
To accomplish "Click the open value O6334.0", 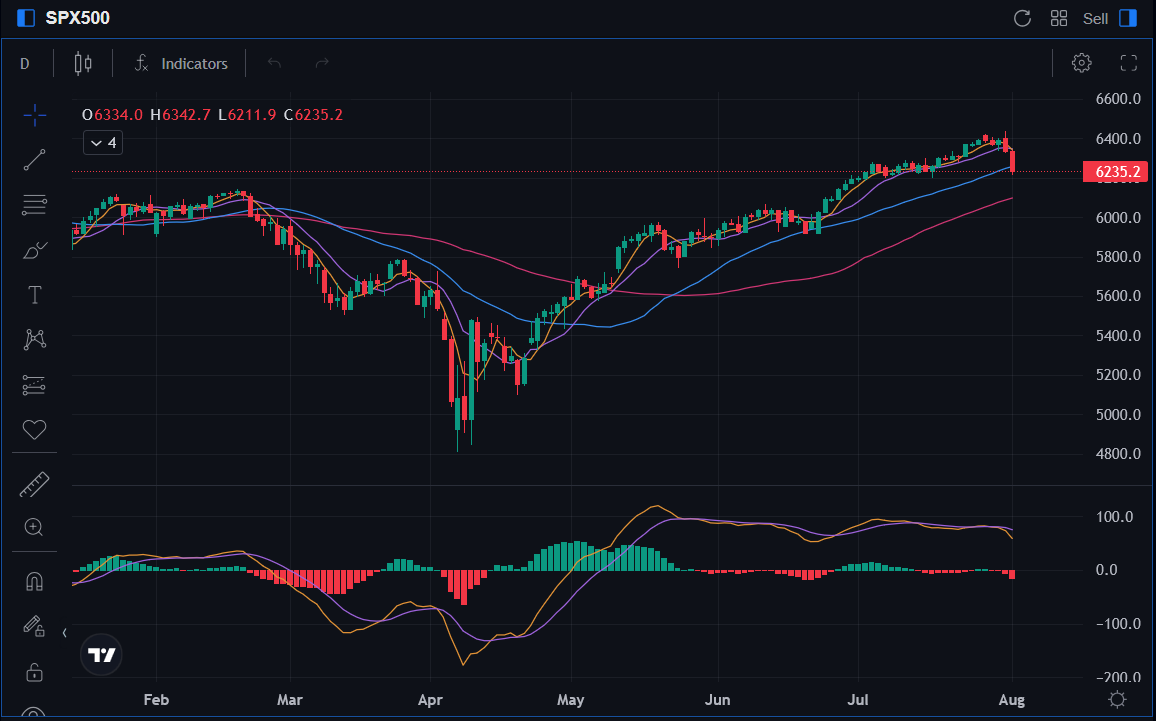I will coord(112,115).
